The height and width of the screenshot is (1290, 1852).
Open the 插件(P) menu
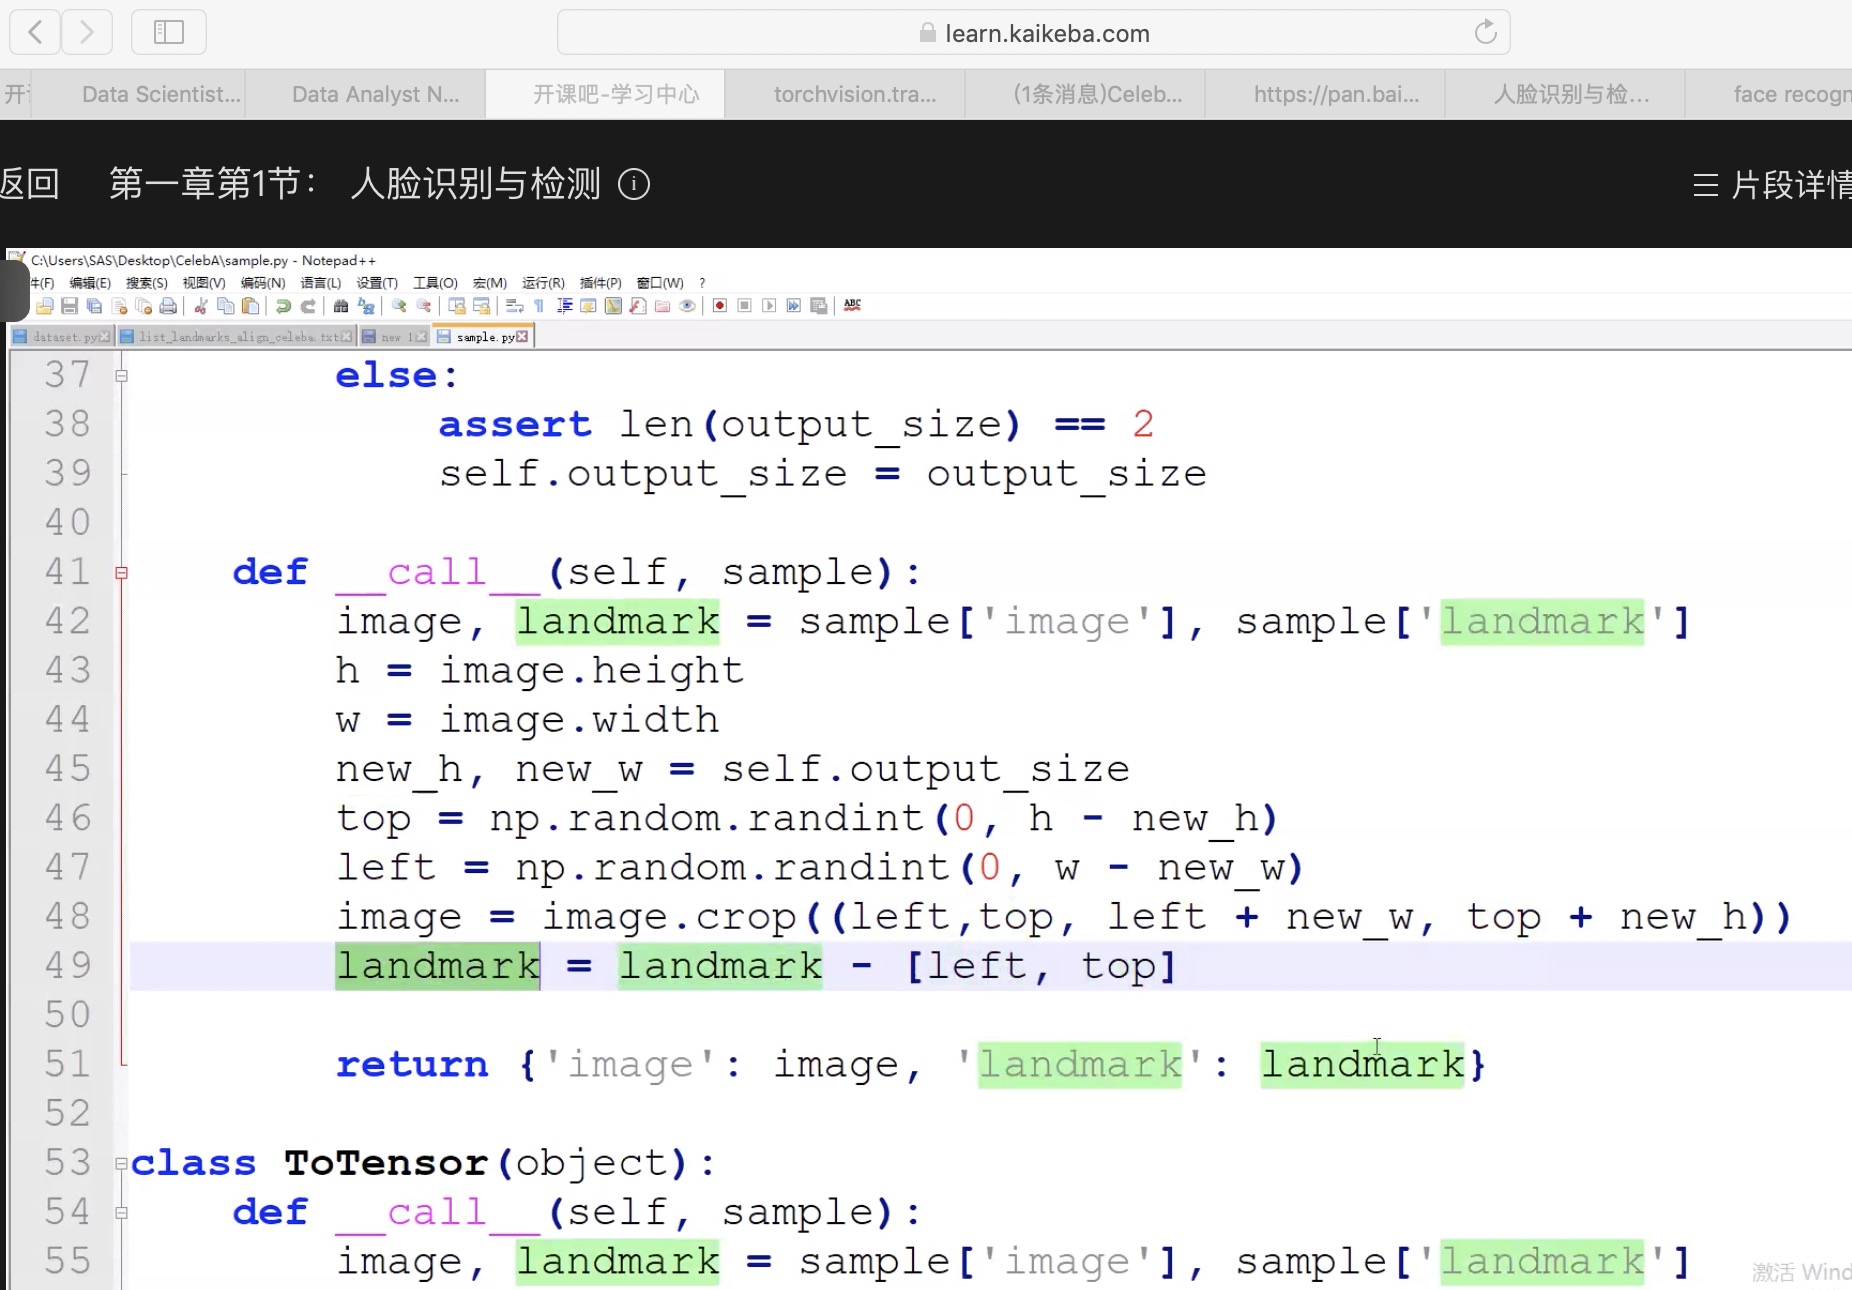[601, 283]
